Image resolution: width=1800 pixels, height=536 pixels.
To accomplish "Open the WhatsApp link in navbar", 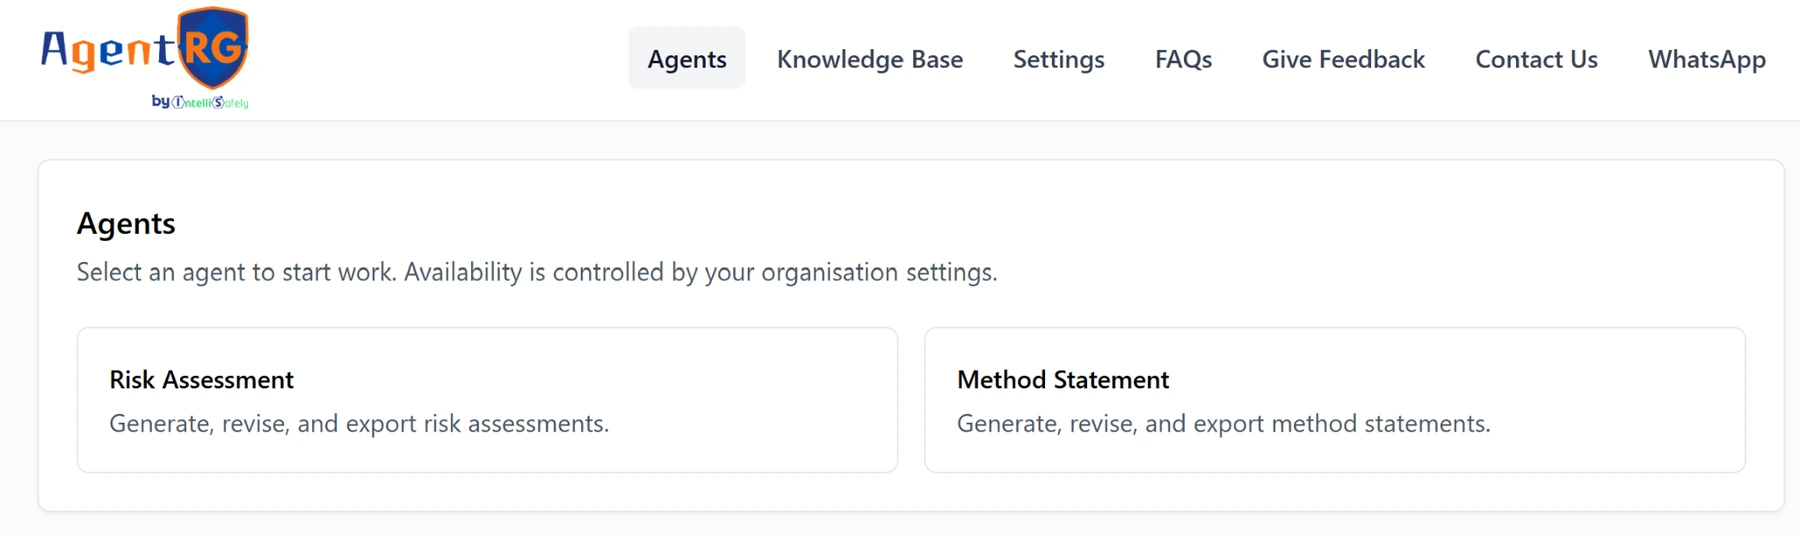I will (1707, 59).
